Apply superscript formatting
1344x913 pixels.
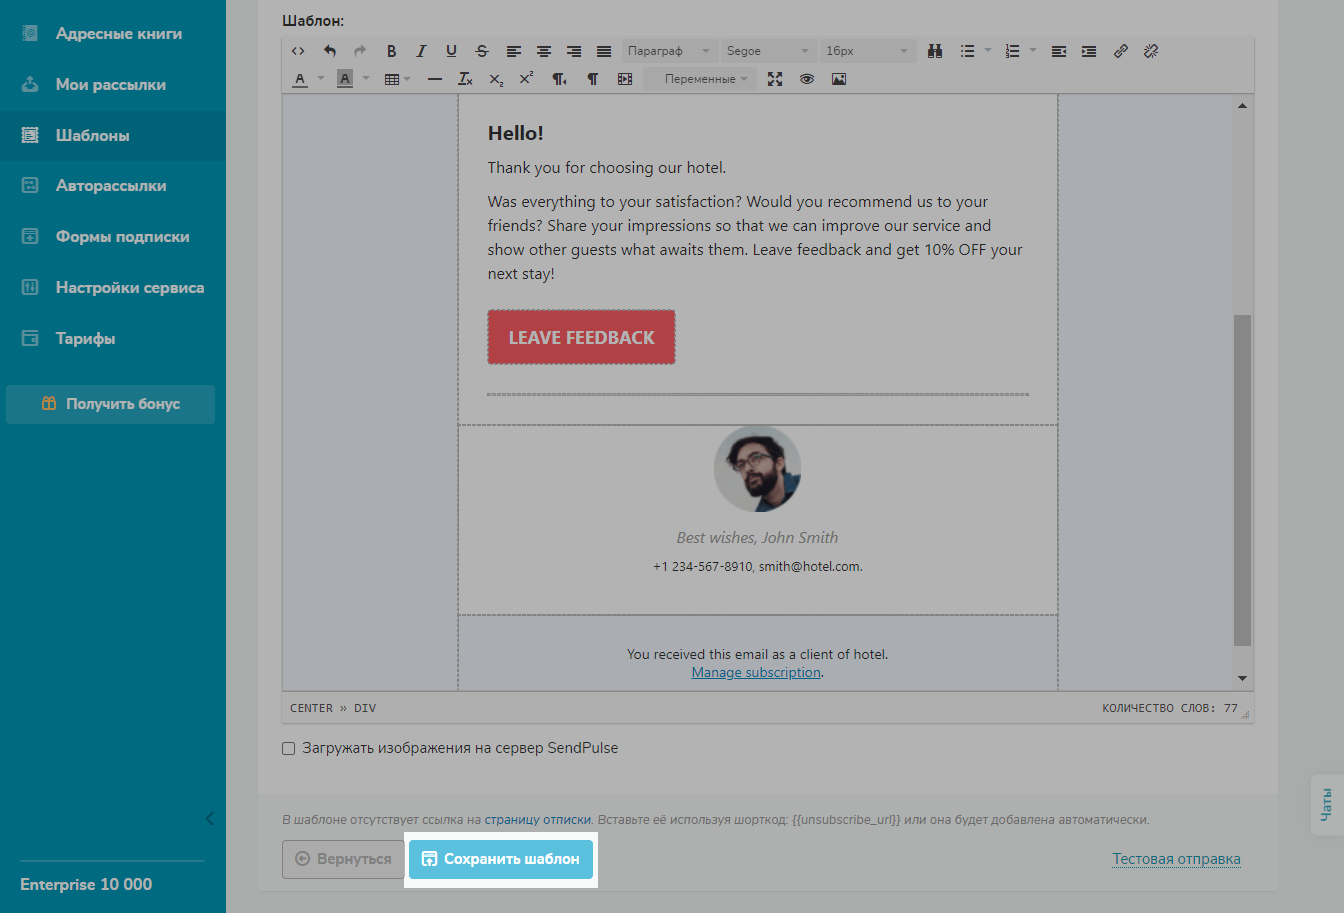(526, 79)
